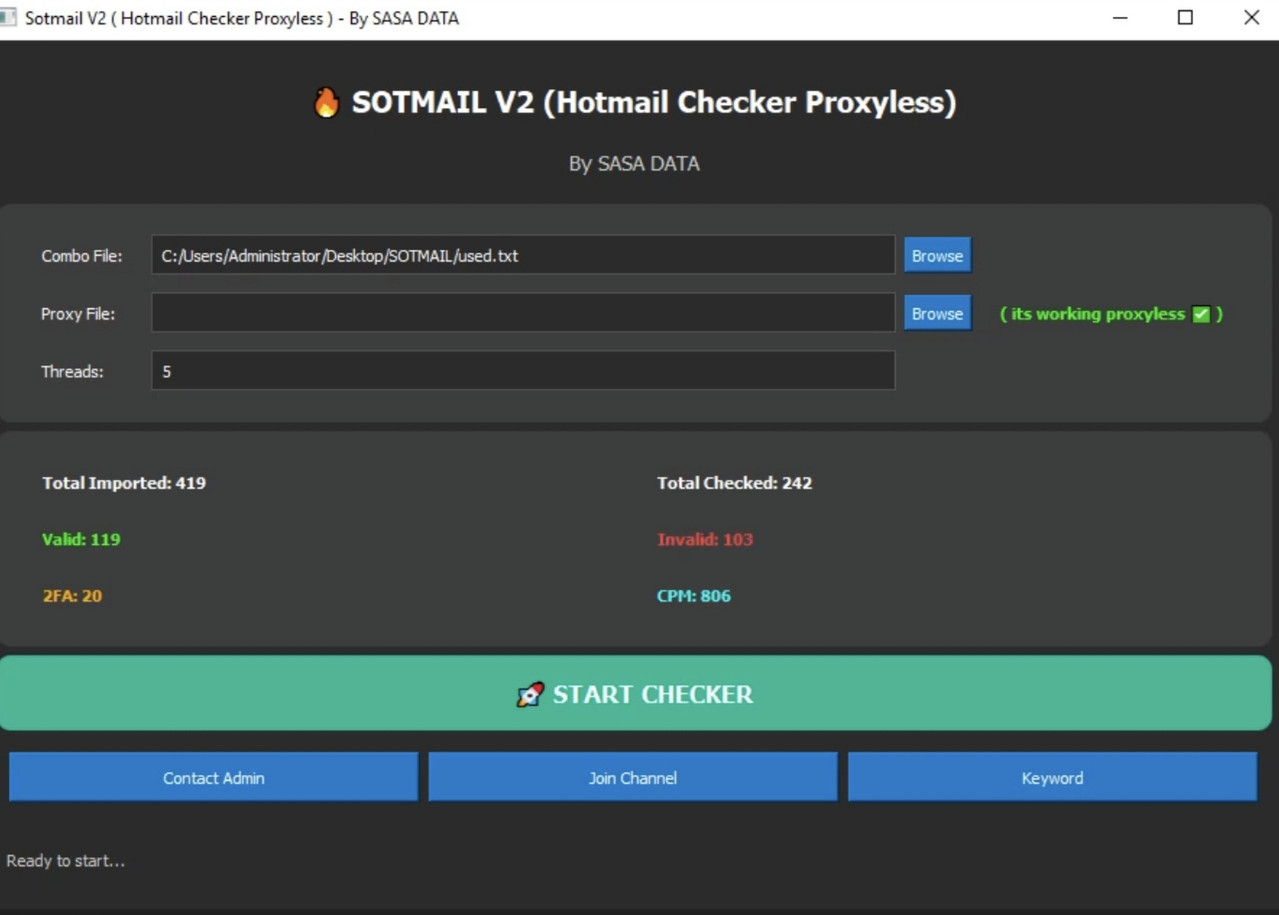This screenshot has width=1279, height=915.
Task: Click the 'By SASA DATA' subtitle
Action: point(634,164)
